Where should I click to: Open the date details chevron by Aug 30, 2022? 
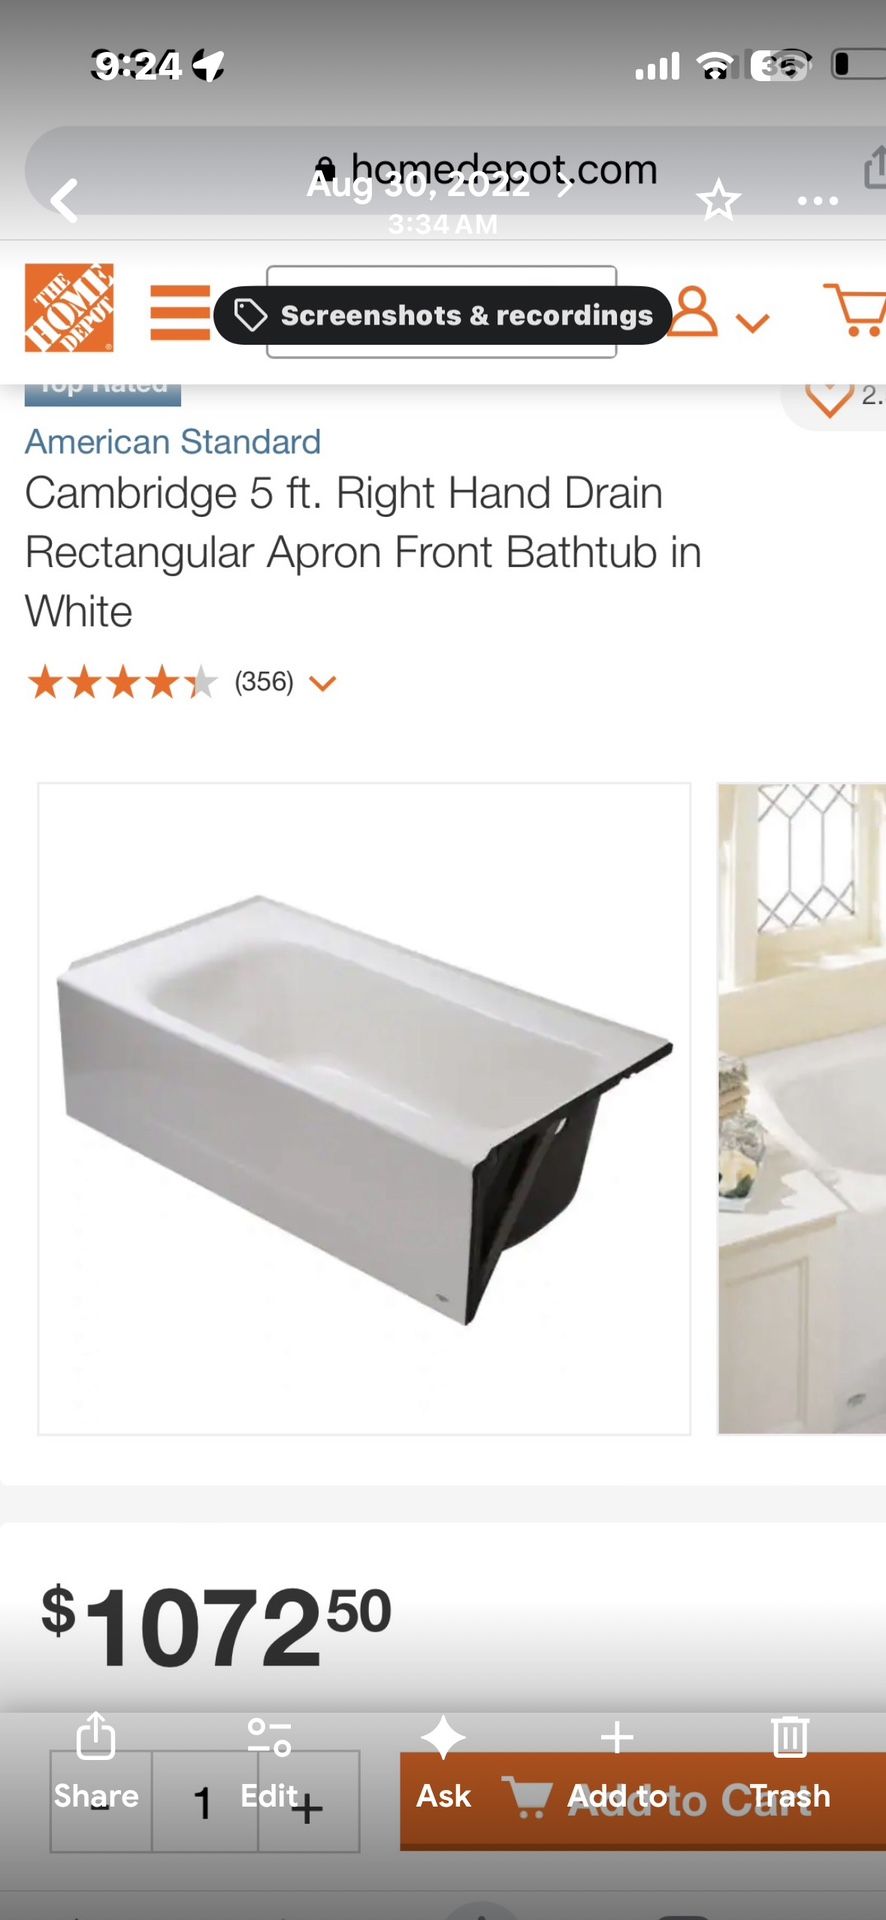[x=565, y=185]
